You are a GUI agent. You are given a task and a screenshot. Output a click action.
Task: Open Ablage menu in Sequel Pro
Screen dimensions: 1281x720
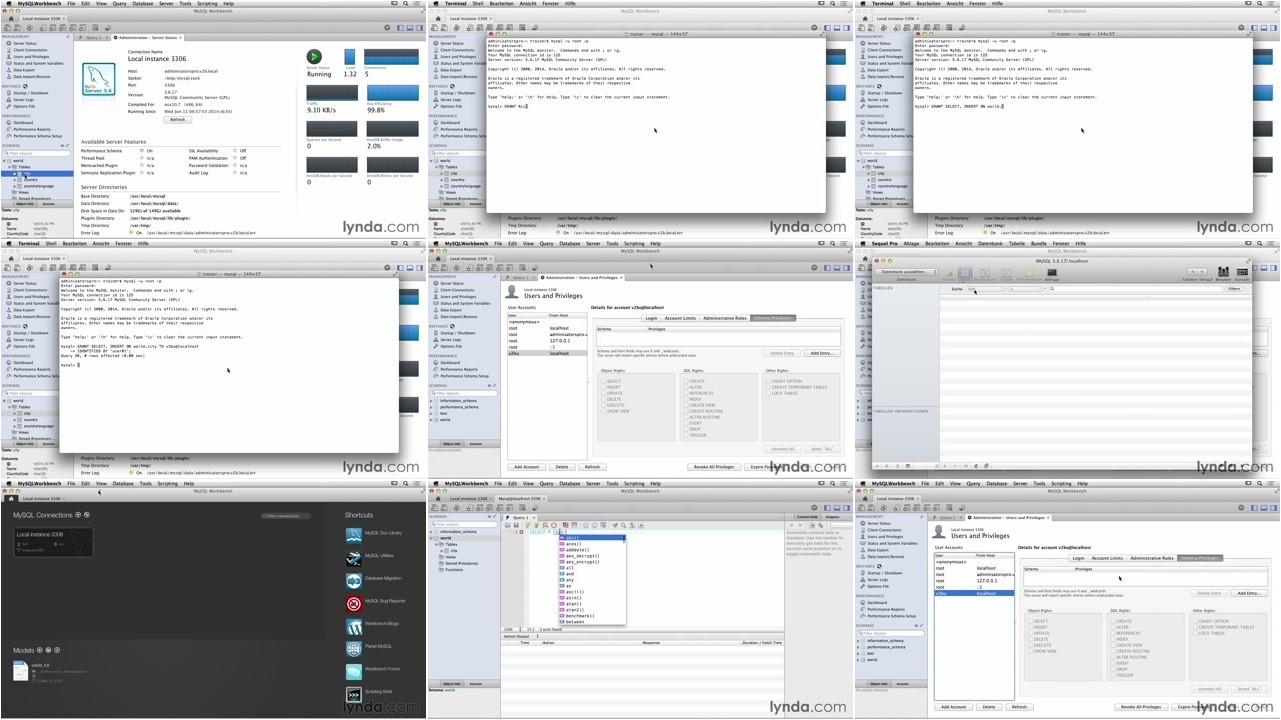[x=910, y=243]
